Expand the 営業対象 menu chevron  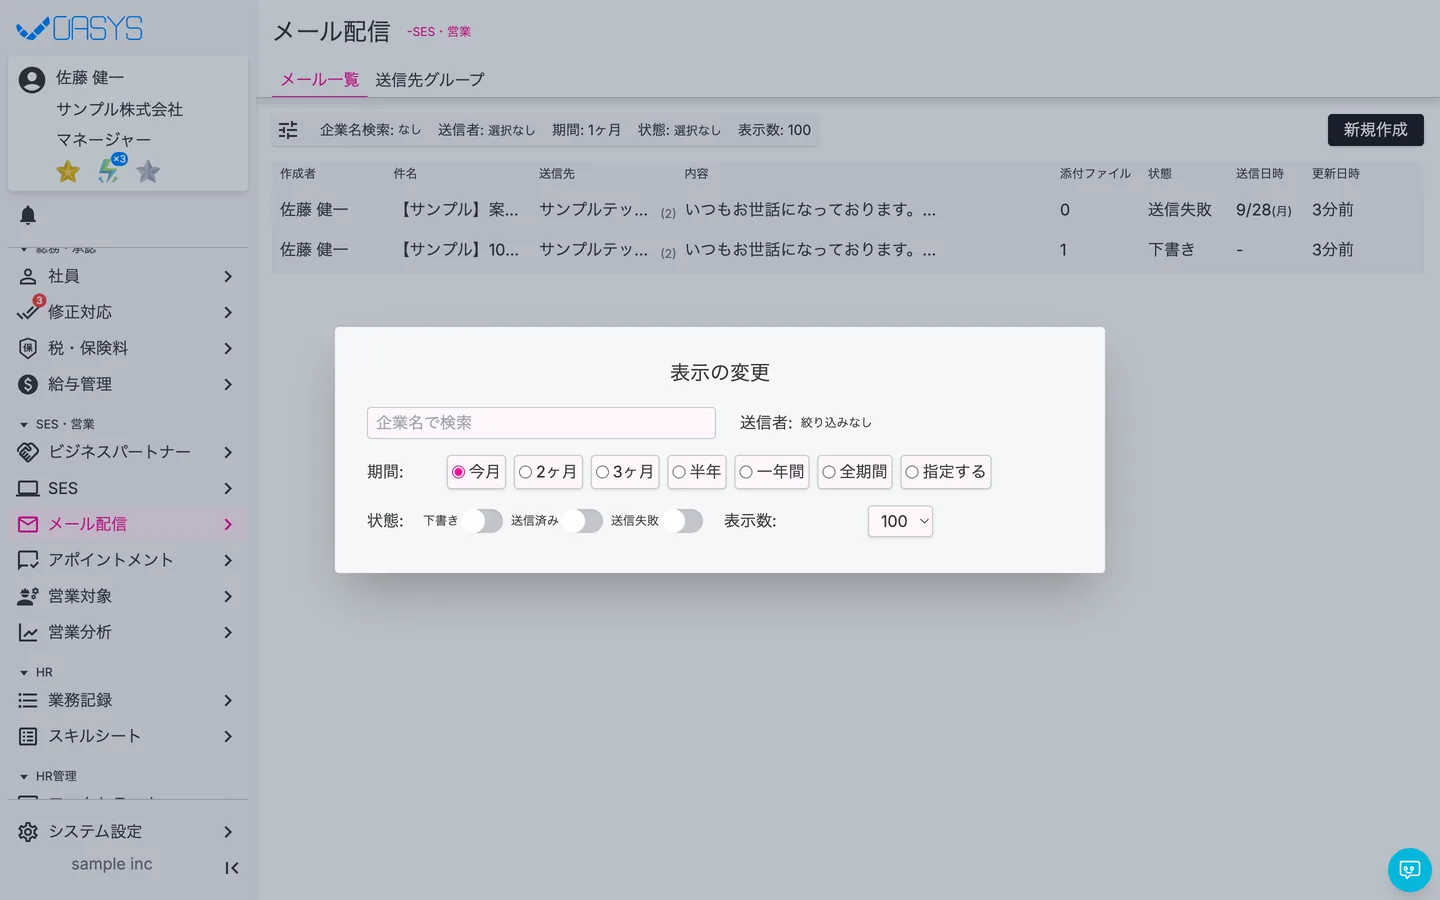(228, 596)
